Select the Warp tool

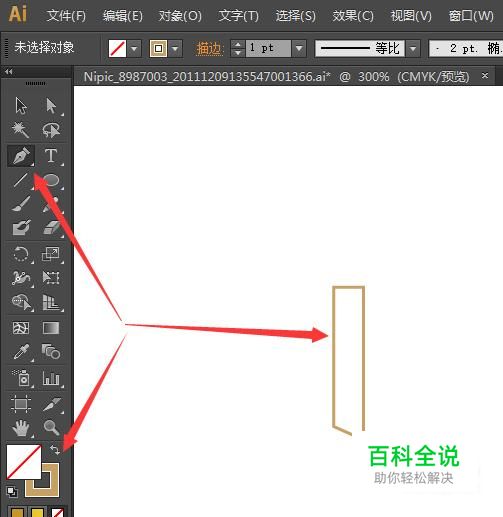21,278
